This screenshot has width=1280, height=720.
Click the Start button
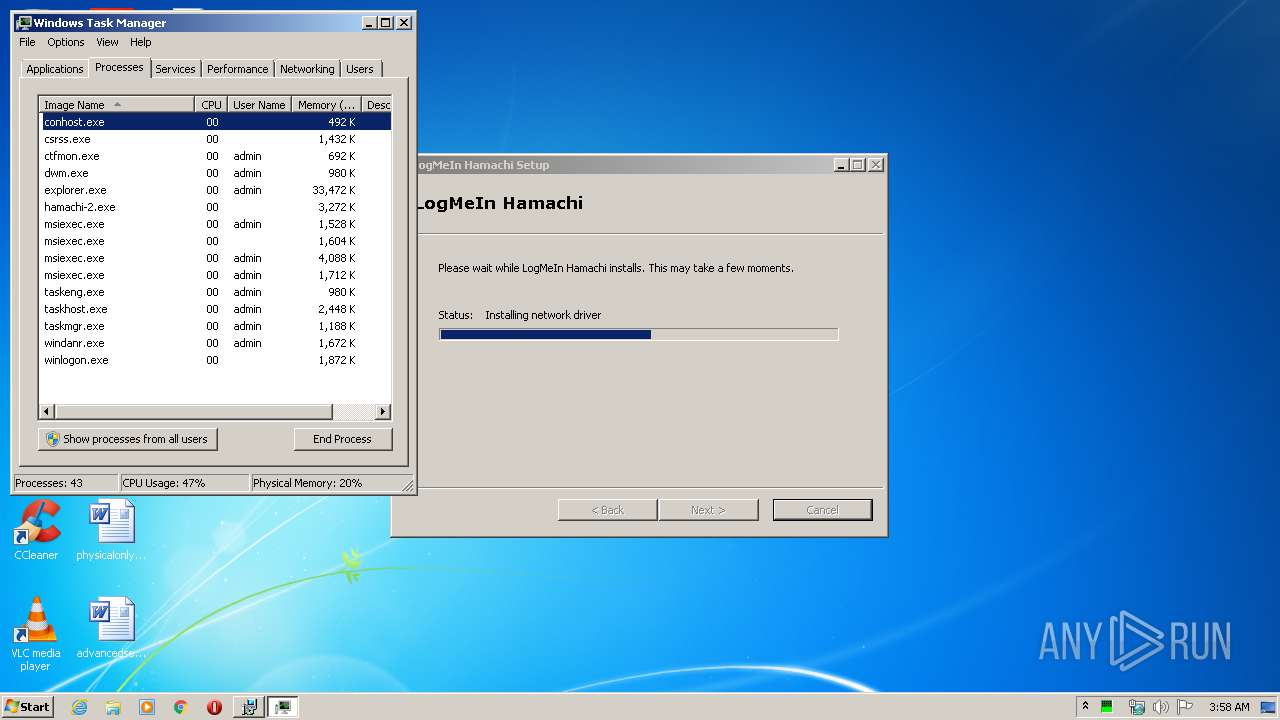coord(27,707)
